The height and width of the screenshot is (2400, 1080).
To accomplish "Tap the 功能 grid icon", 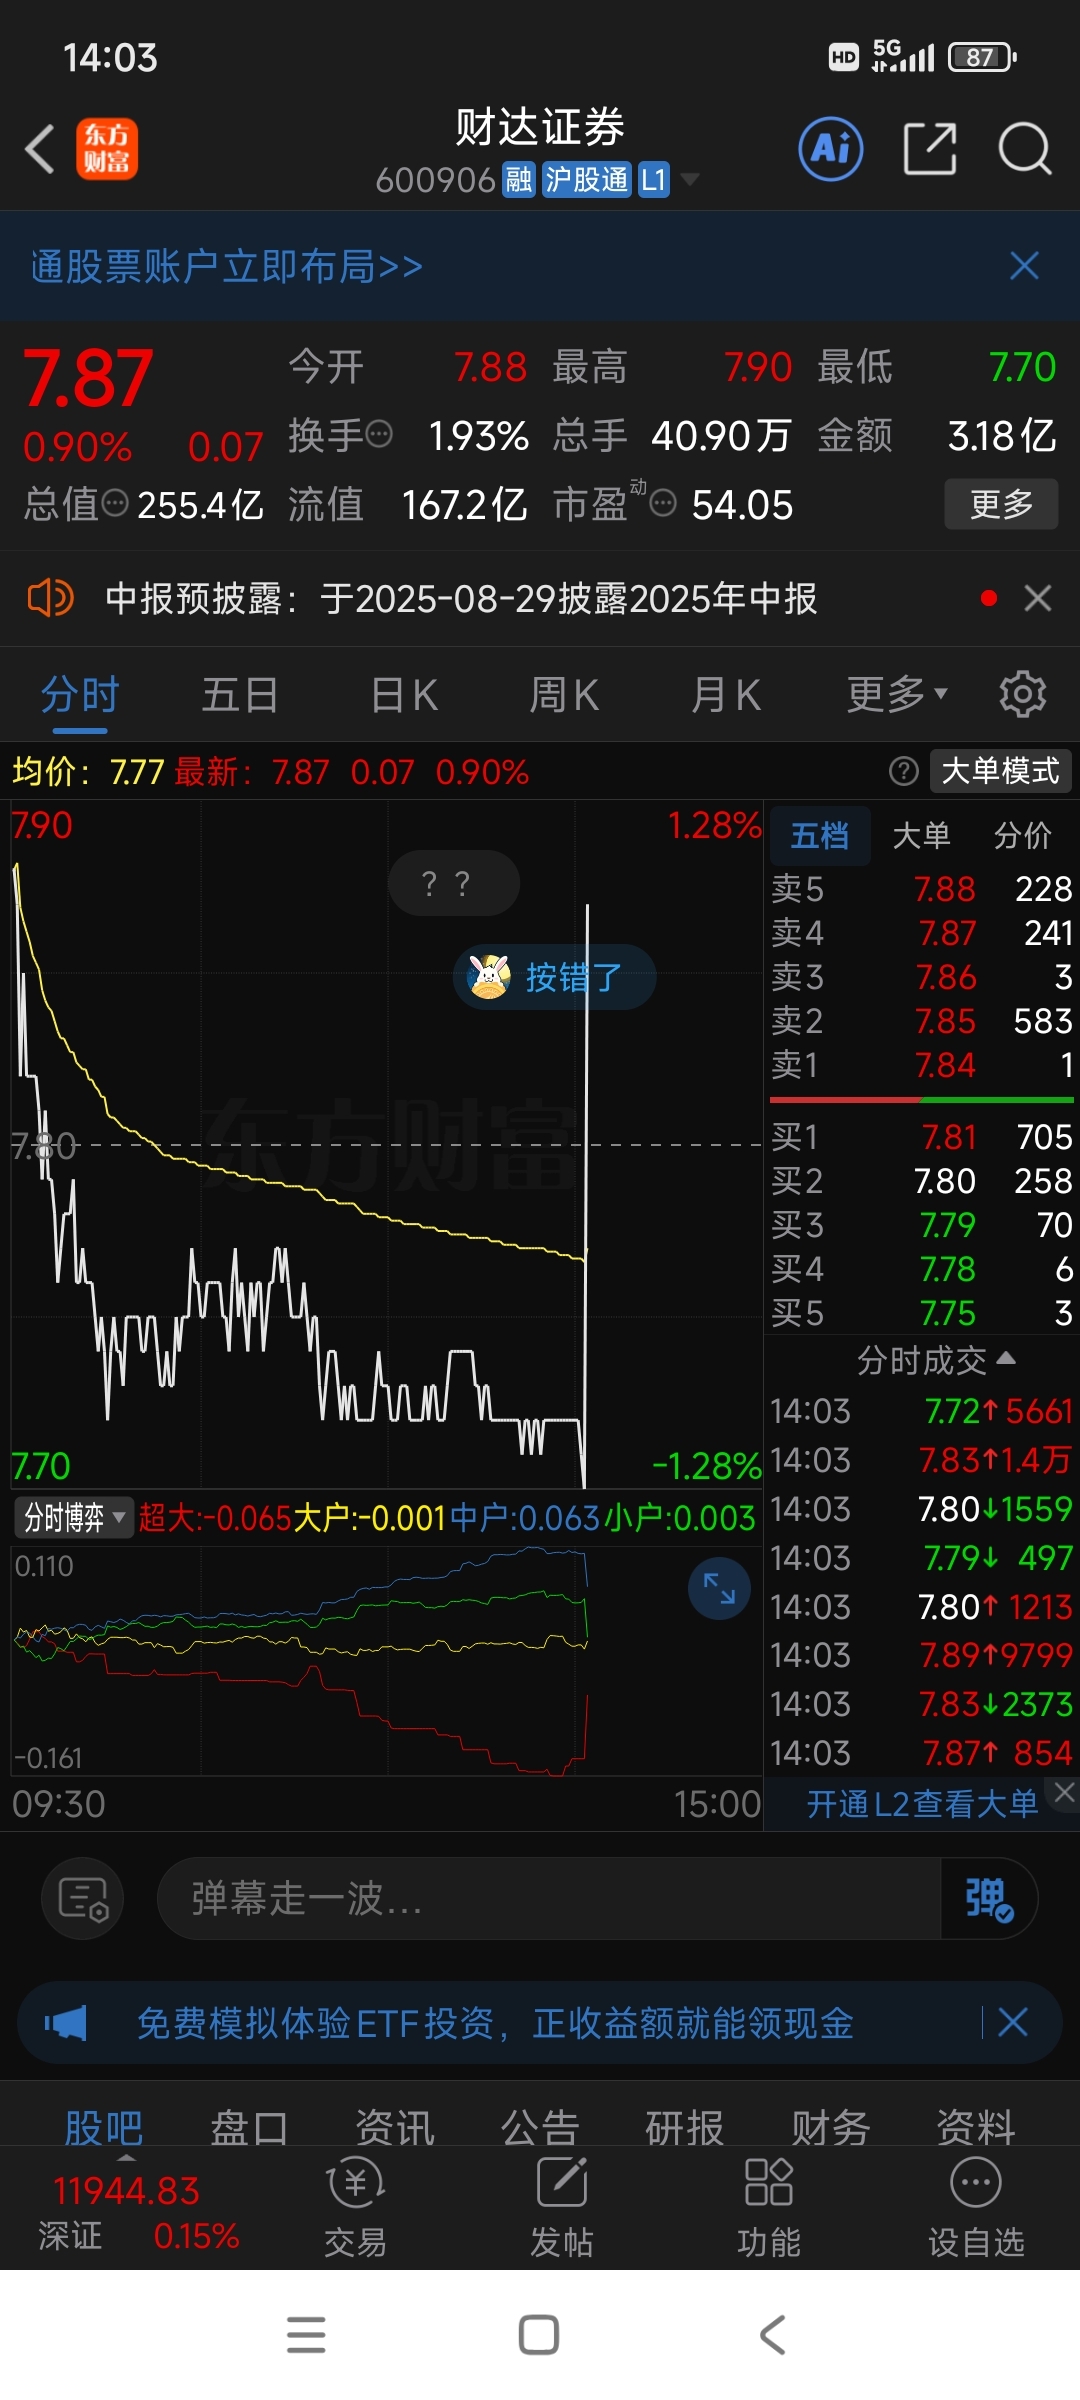I will pyautogui.click(x=769, y=2208).
